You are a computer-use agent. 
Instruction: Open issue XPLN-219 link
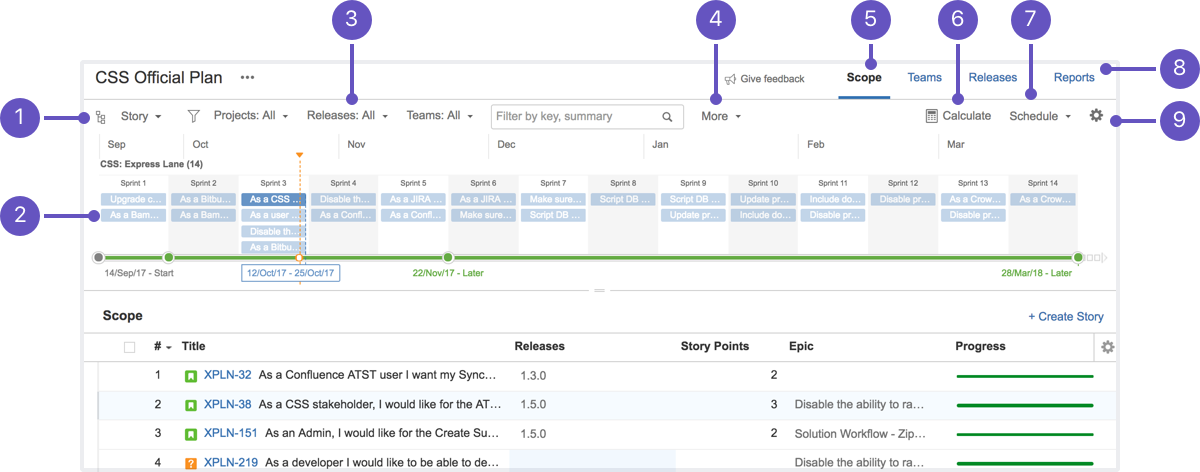[x=231, y=462]
